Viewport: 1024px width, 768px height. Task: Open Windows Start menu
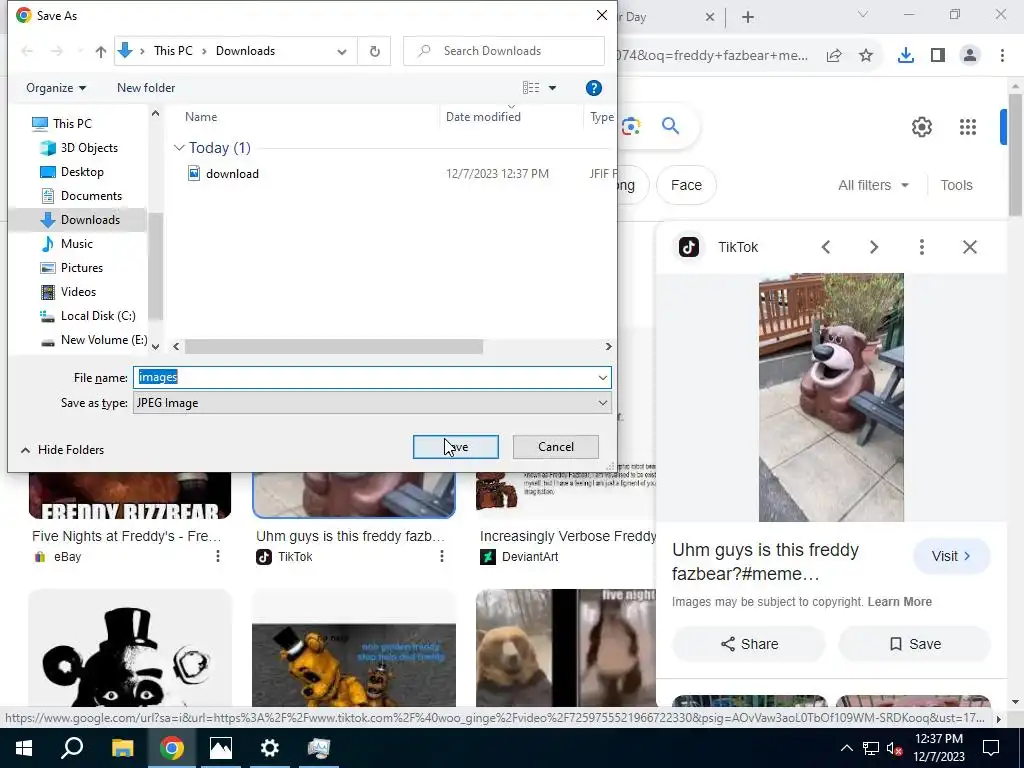click(x=24, y=748)
